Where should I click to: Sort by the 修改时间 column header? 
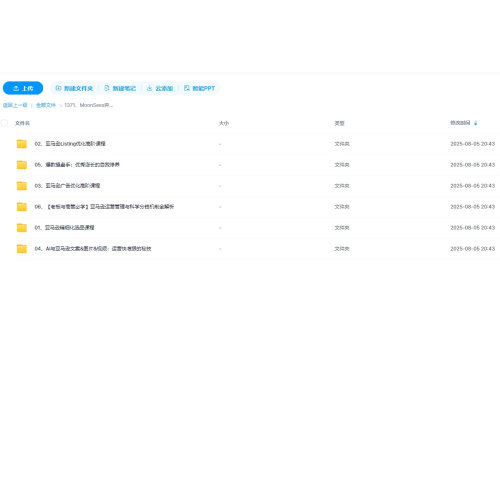coord(460,123)
